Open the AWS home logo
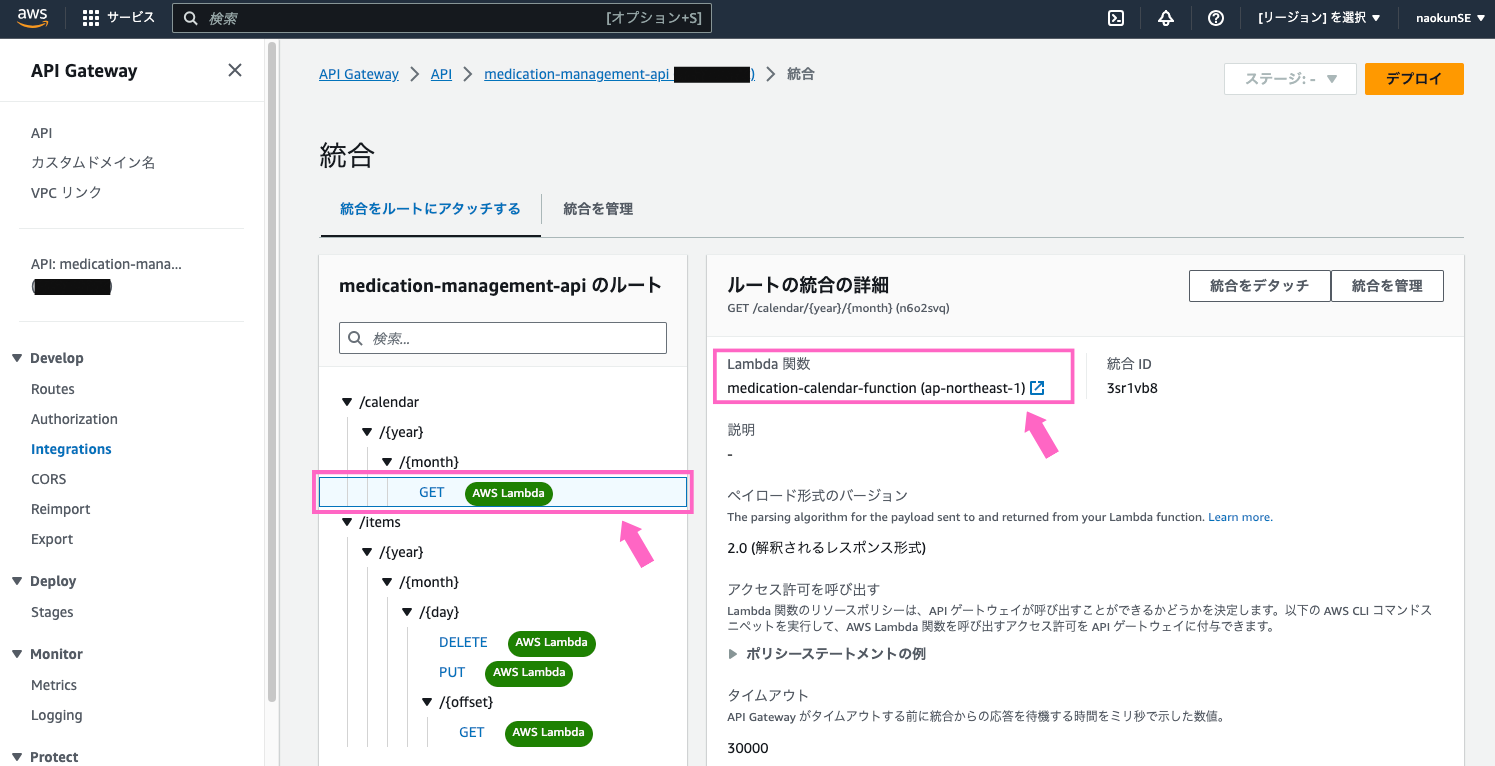Viewport: 1495px width, 766px height. coord(33,18)
